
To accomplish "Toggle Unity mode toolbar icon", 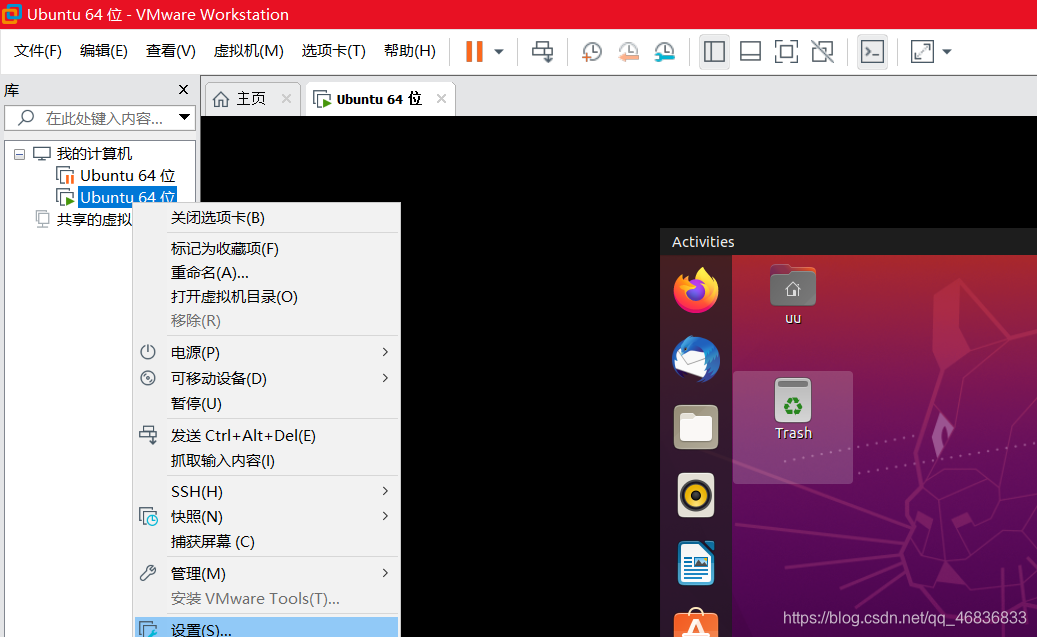I will tap(822, 52).
